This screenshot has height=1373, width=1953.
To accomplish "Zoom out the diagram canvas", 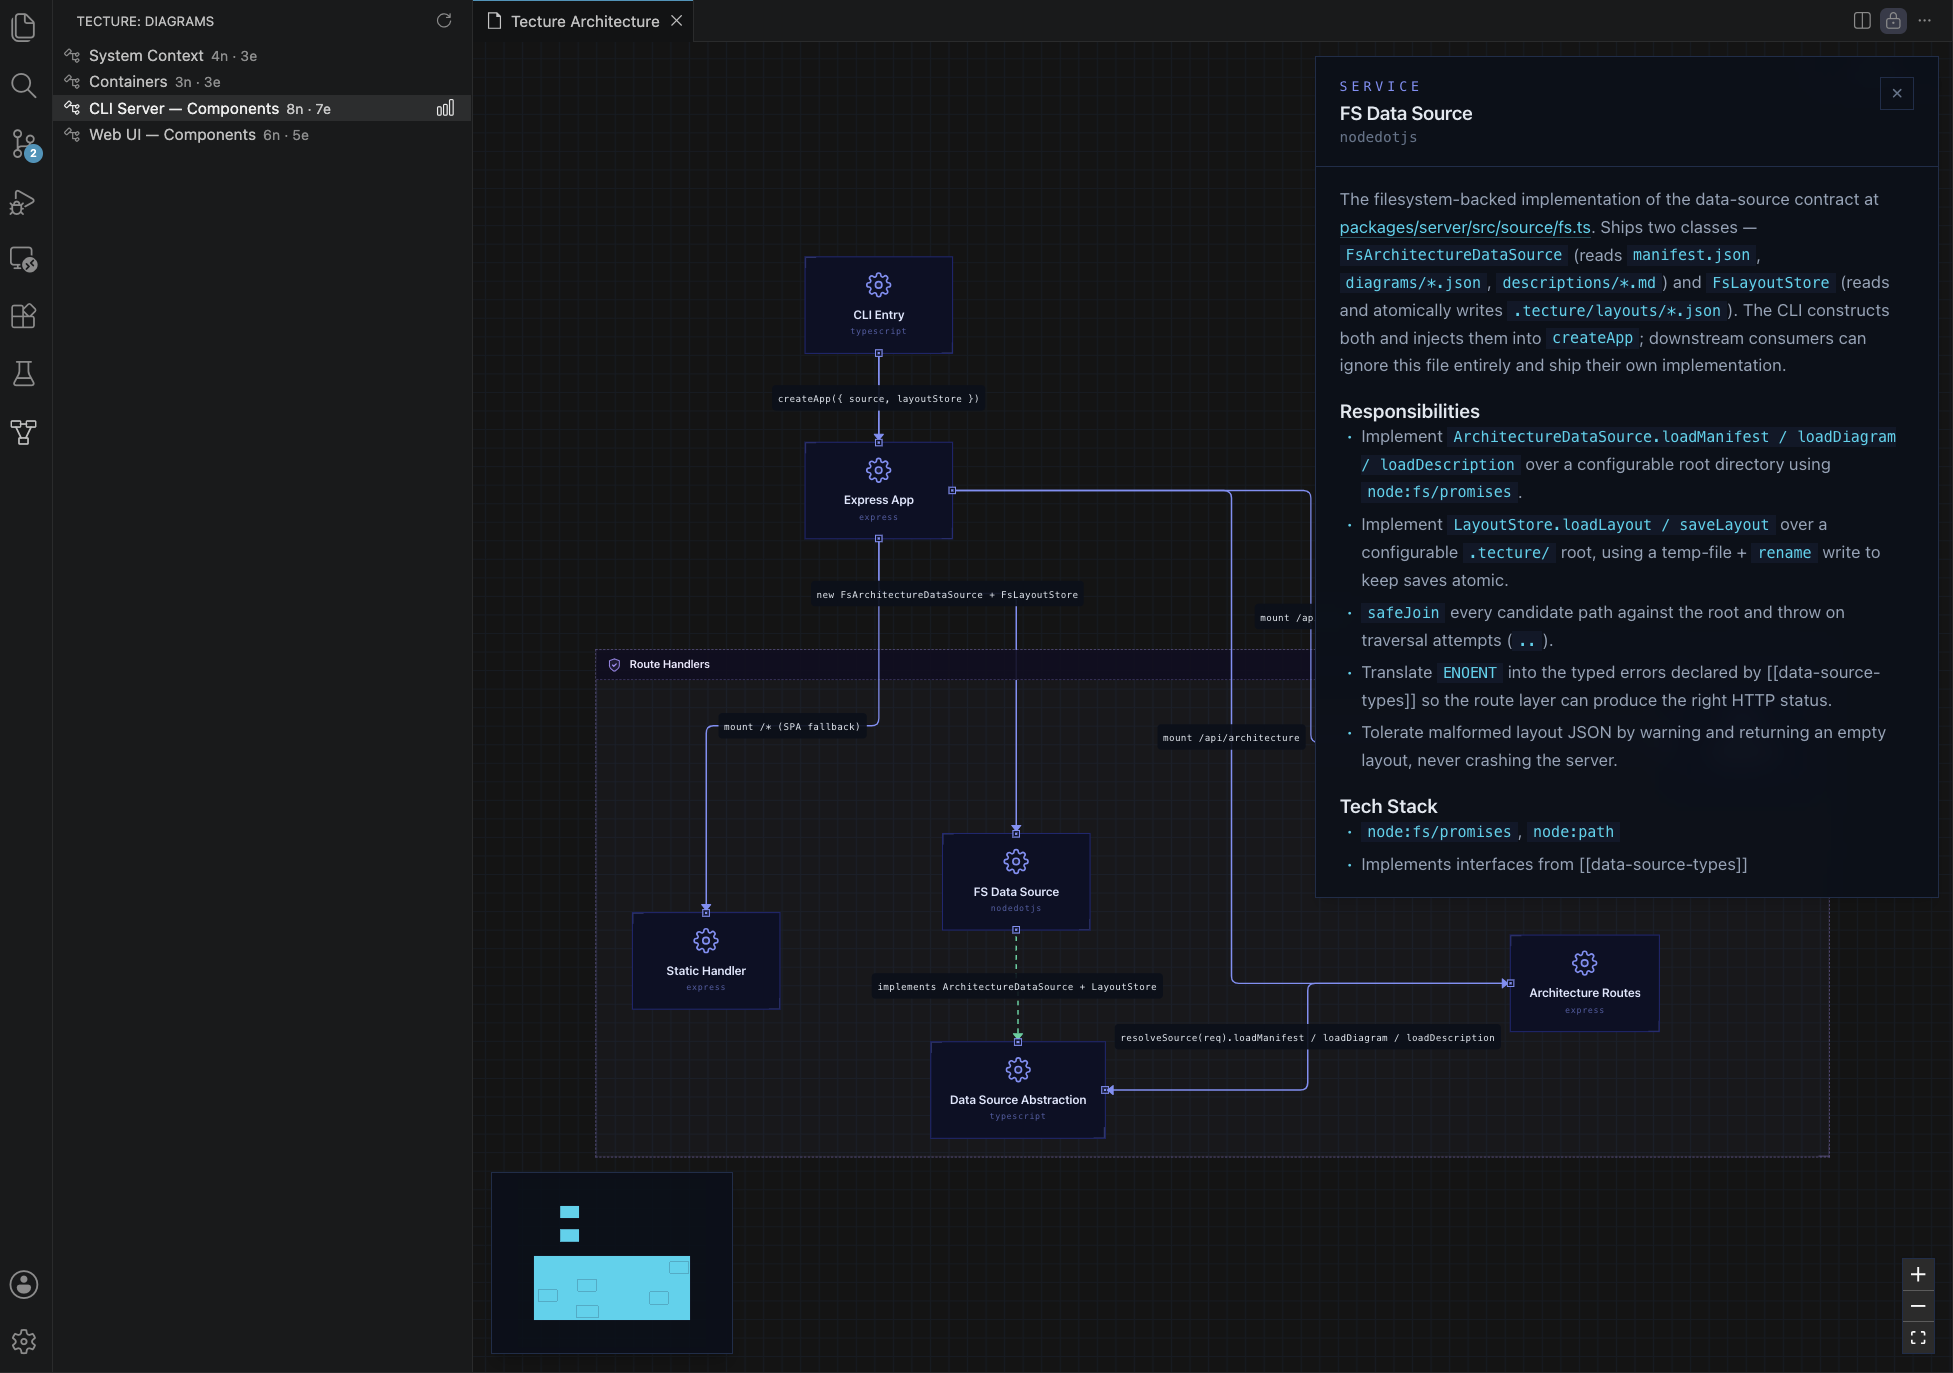I will [1918, 1306].
